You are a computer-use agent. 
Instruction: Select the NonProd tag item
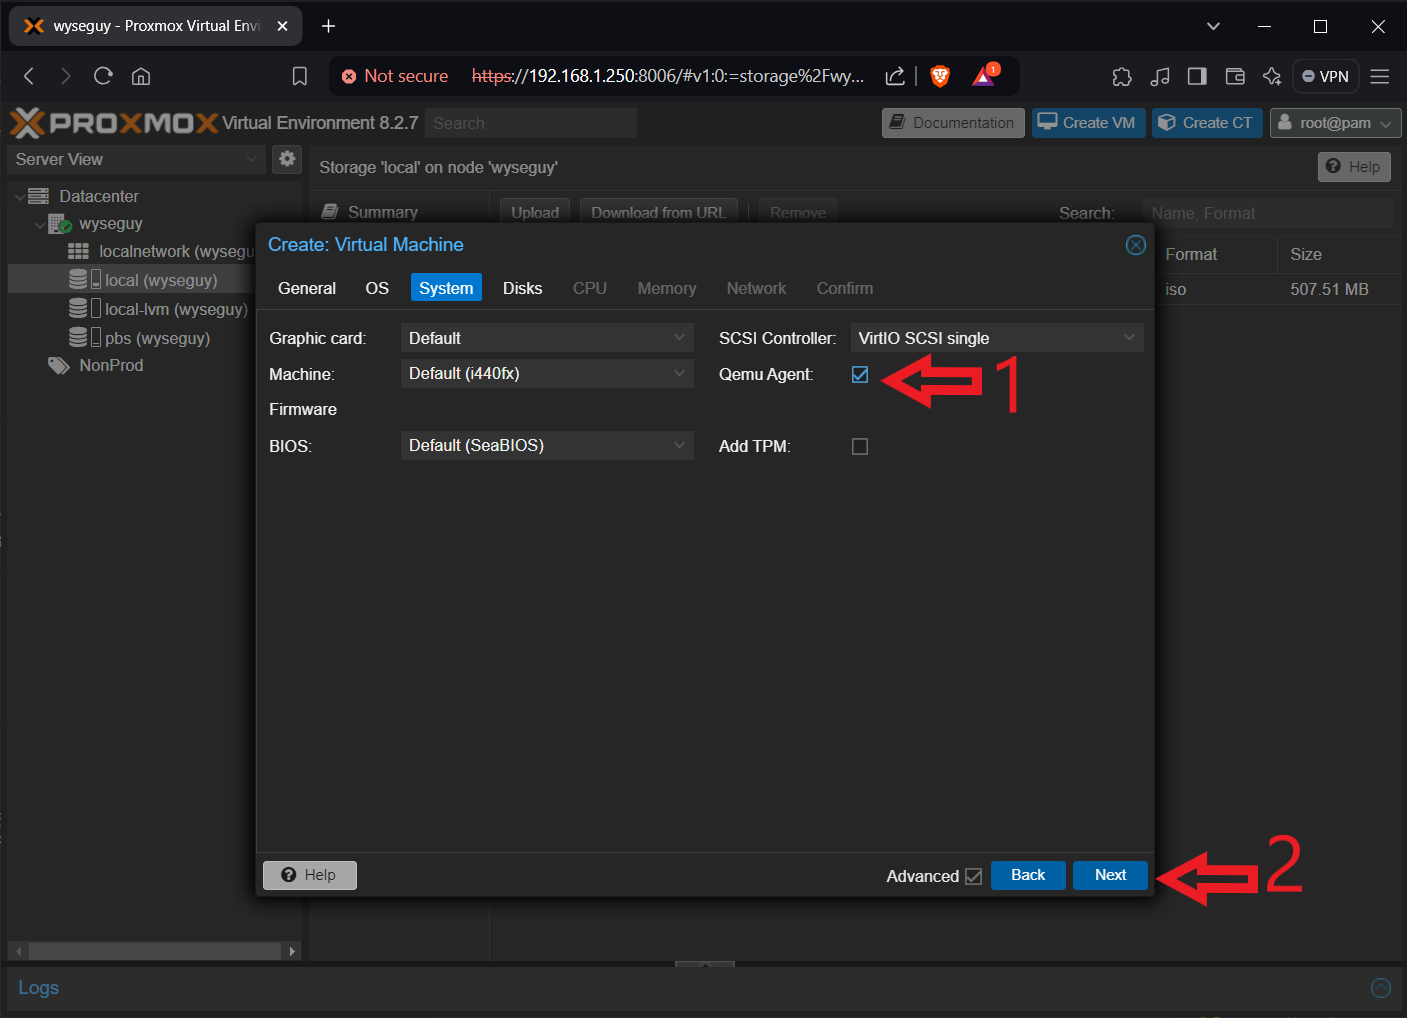pos(96,366)
